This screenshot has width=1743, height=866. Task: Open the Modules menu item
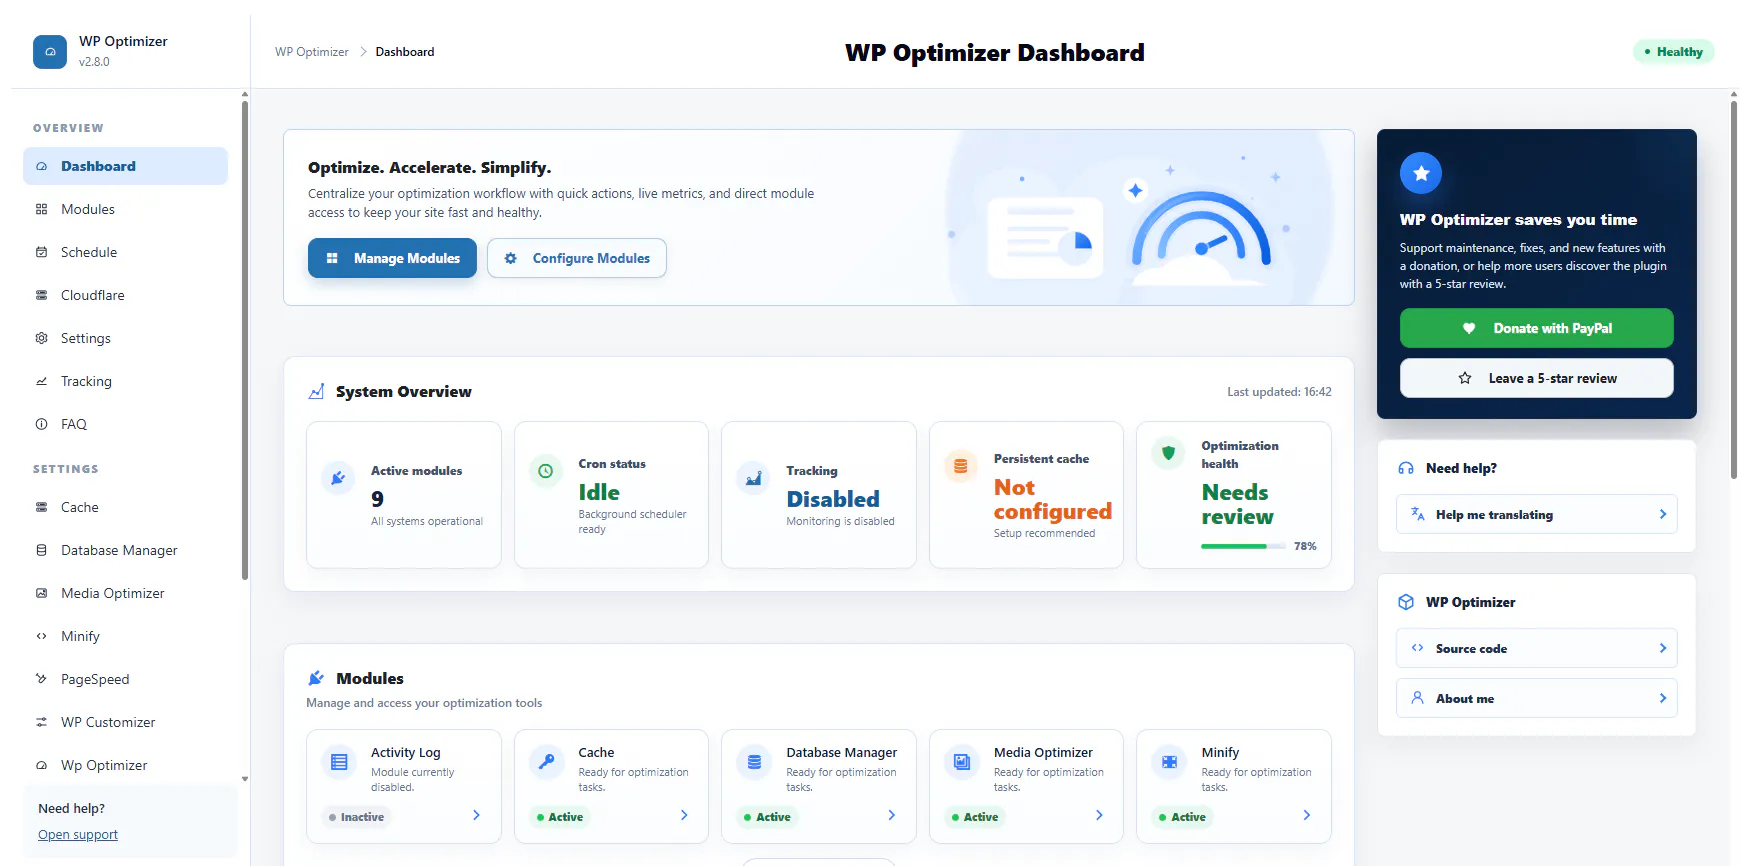pyautogui.click(x=125, y=209)
